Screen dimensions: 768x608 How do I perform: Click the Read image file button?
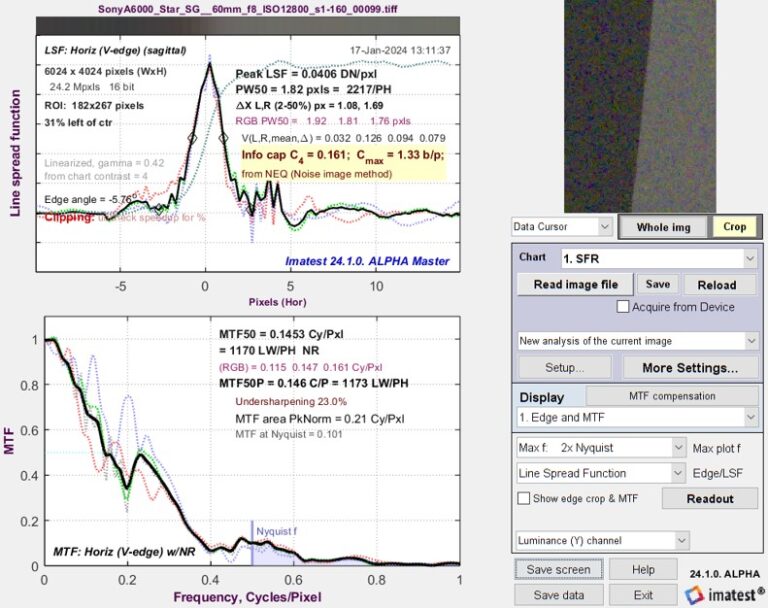[574, 284]
